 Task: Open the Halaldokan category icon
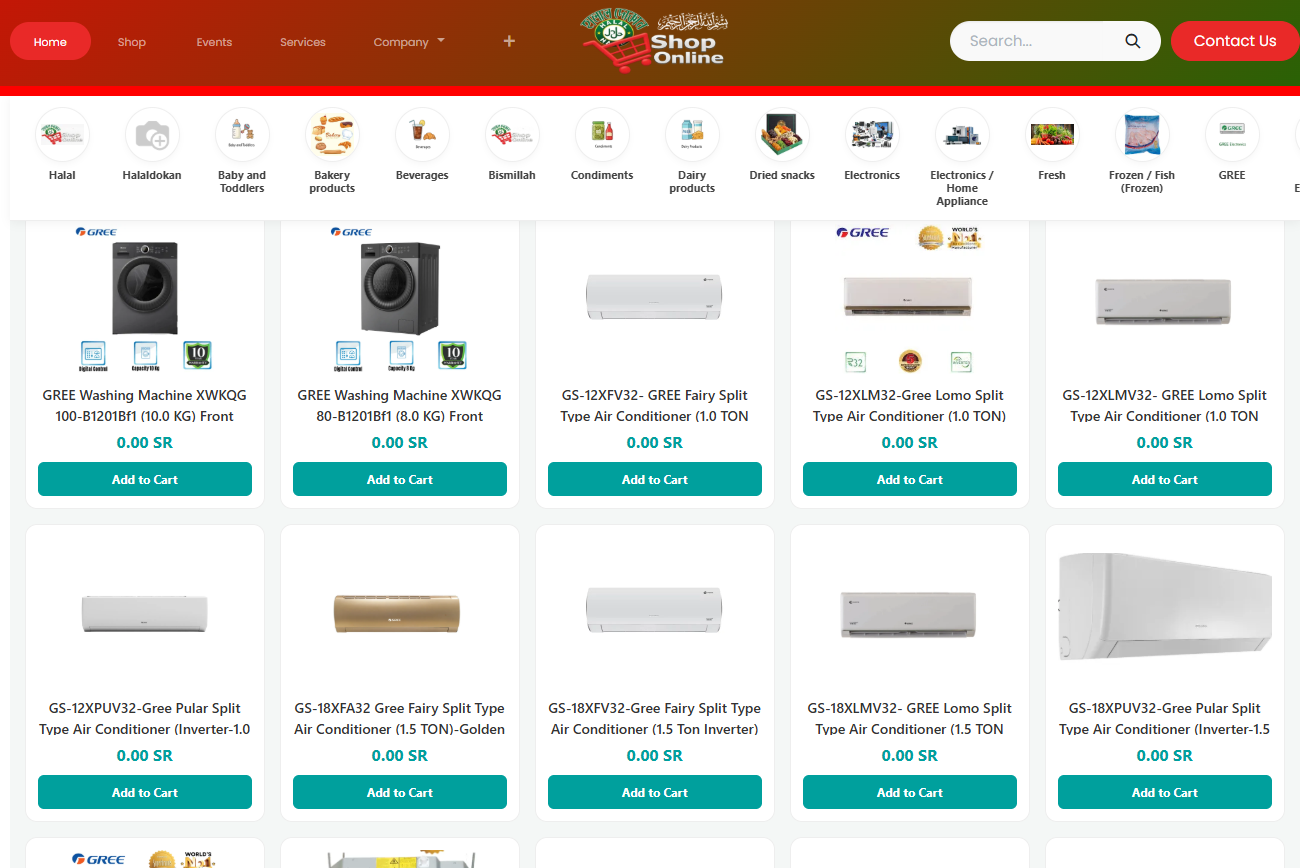point(152,135)
